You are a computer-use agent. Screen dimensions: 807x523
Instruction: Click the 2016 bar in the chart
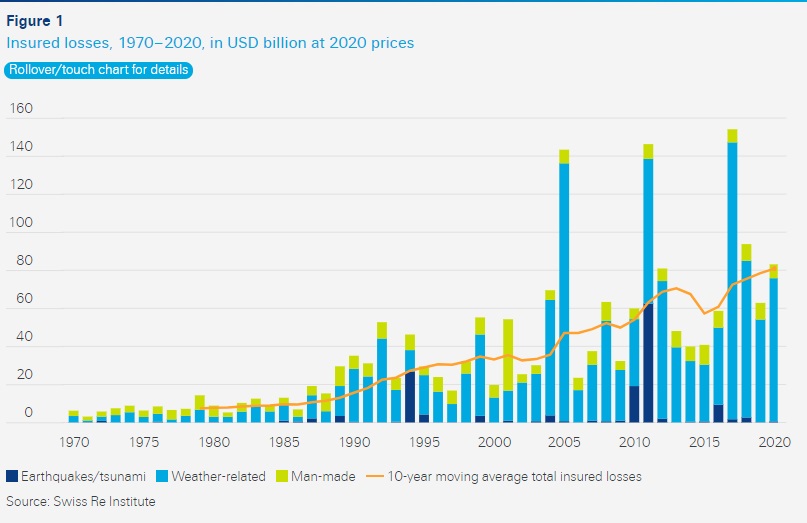click(718, 367)
